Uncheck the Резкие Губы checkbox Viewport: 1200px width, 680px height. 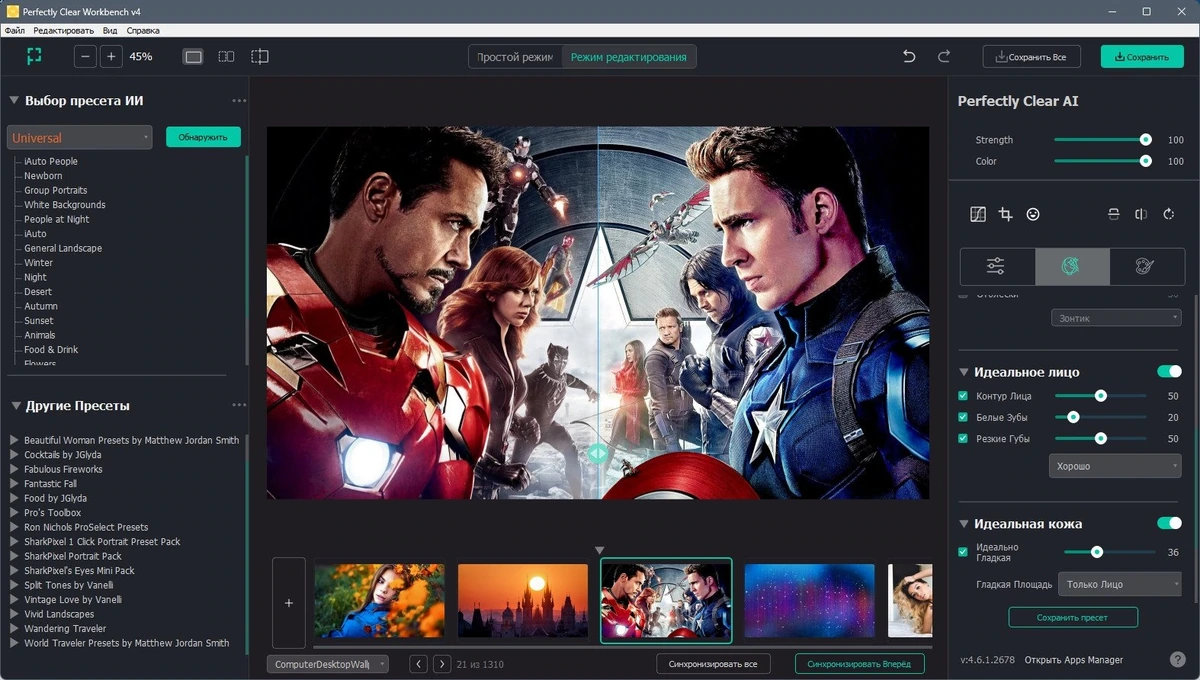[963, 438]
